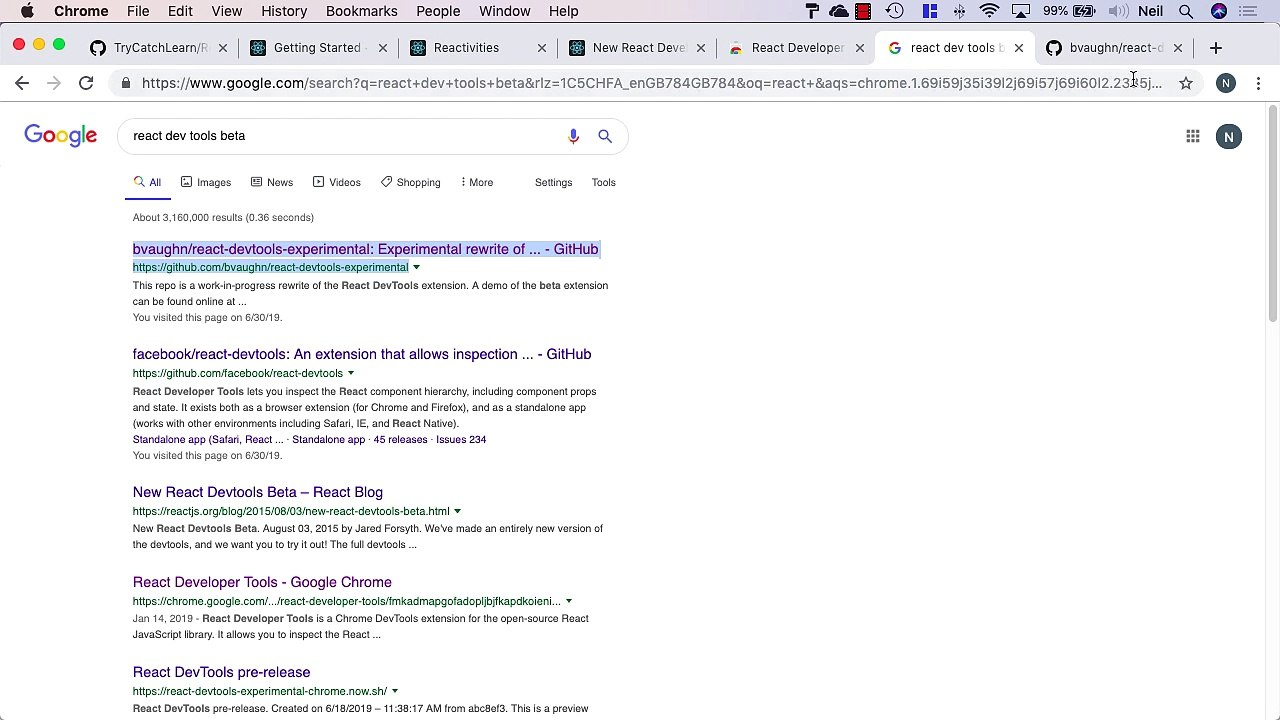Open Time Machine menu bar icon
The image size is (1280, 720).
895,11
